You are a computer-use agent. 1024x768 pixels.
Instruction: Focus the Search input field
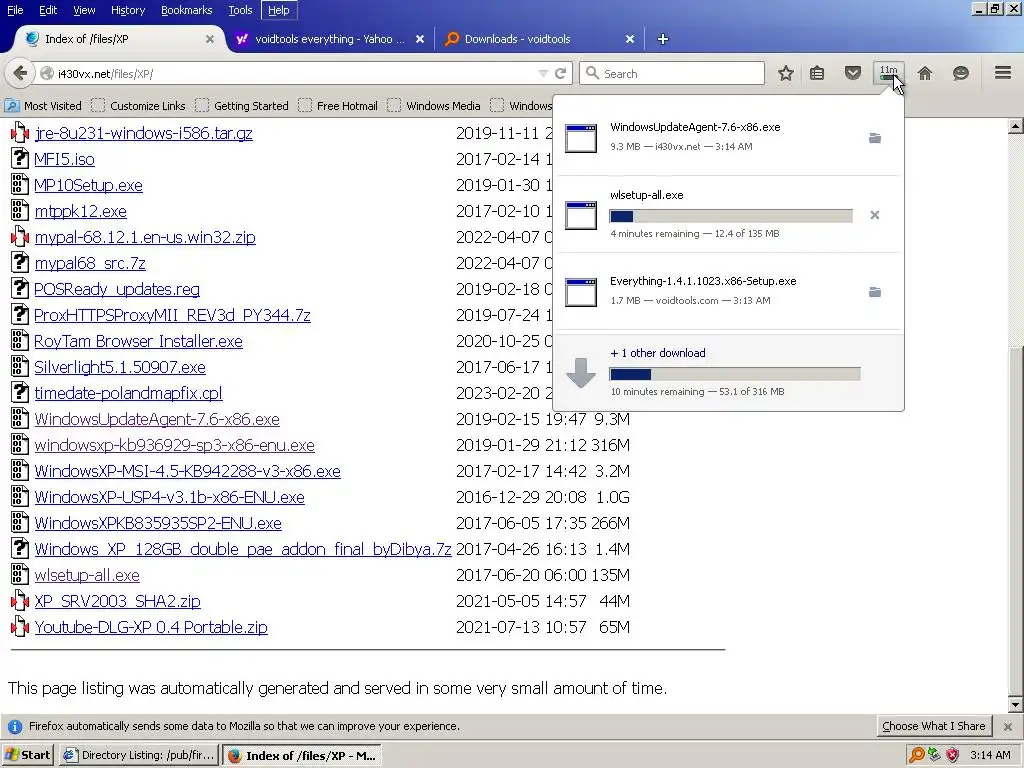point(672,73)
